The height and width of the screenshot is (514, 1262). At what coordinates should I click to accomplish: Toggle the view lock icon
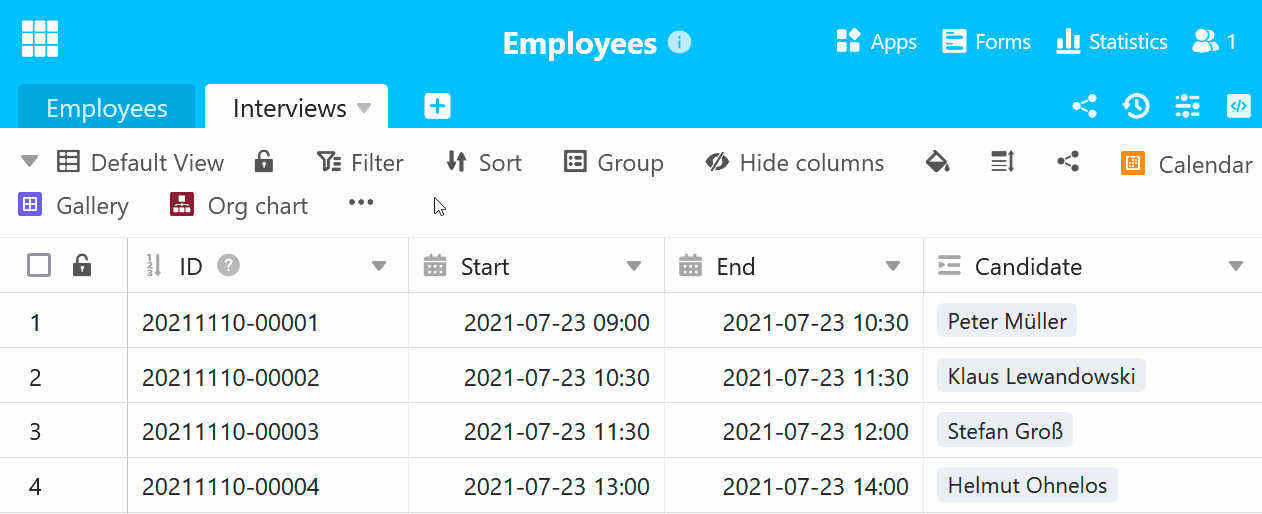[264, 162]
